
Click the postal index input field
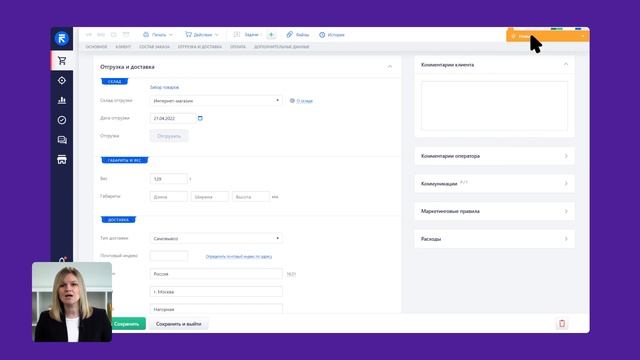[169, 256]
